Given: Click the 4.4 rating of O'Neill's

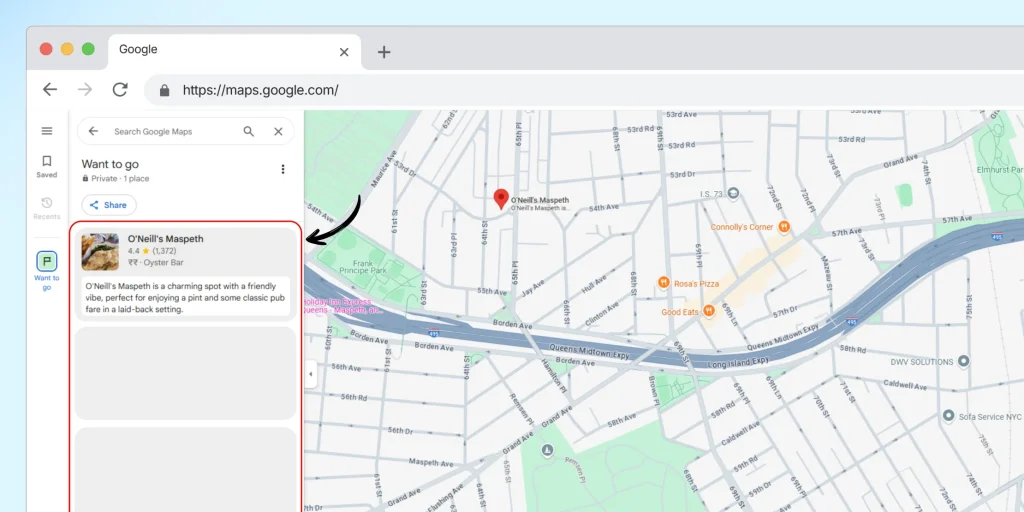Looking at the screenshot, I should (134, 251).
